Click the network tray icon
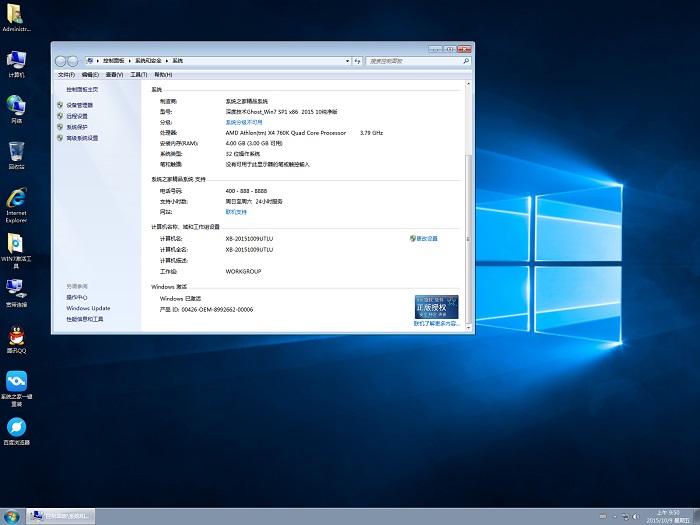 coord(625,517)
